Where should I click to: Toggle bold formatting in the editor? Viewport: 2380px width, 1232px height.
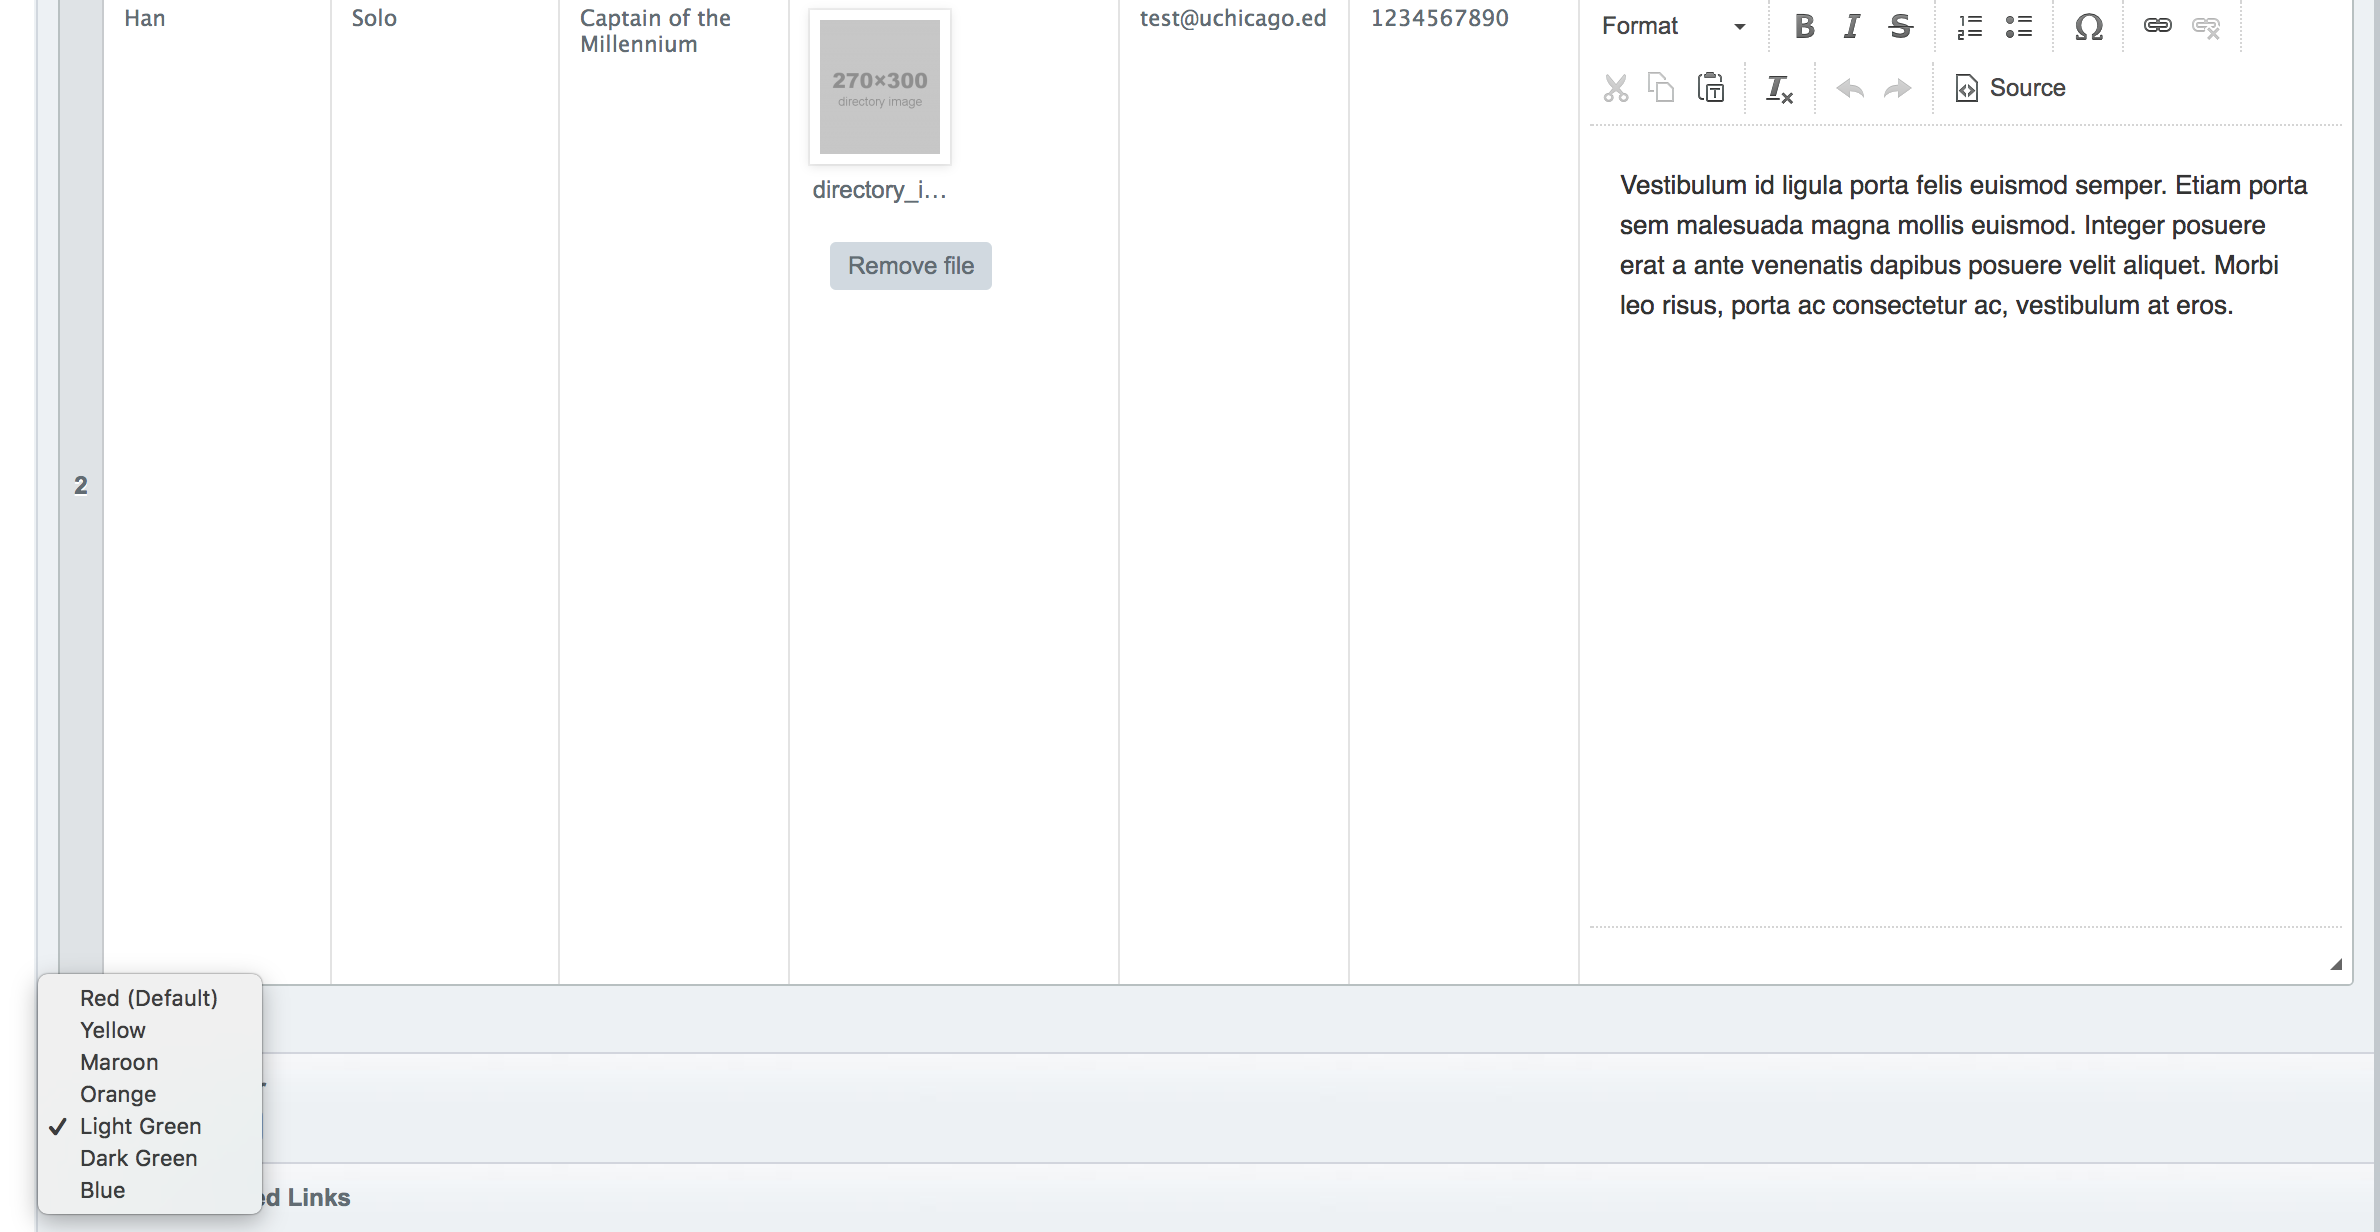pyautogui.click(x=1804, y=27)
